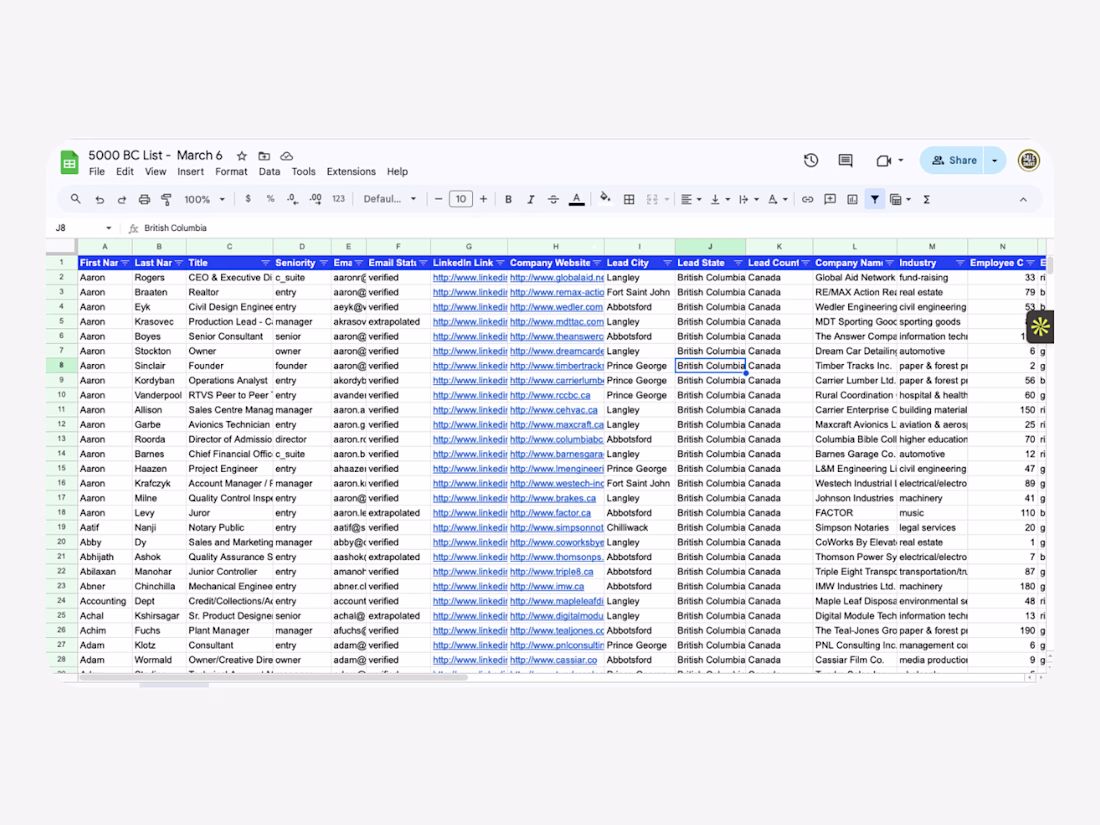Image resolution: width=1100 pixels, height=825 pixels.
Task: Toggle the filter button in toolbar
Action: (874, 199)
